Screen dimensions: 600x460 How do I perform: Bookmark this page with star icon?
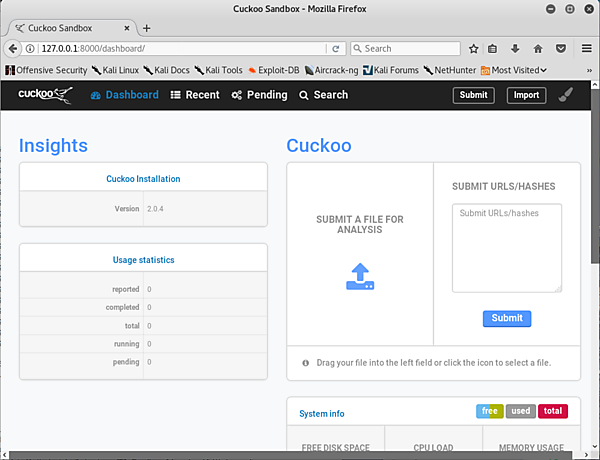473,48
